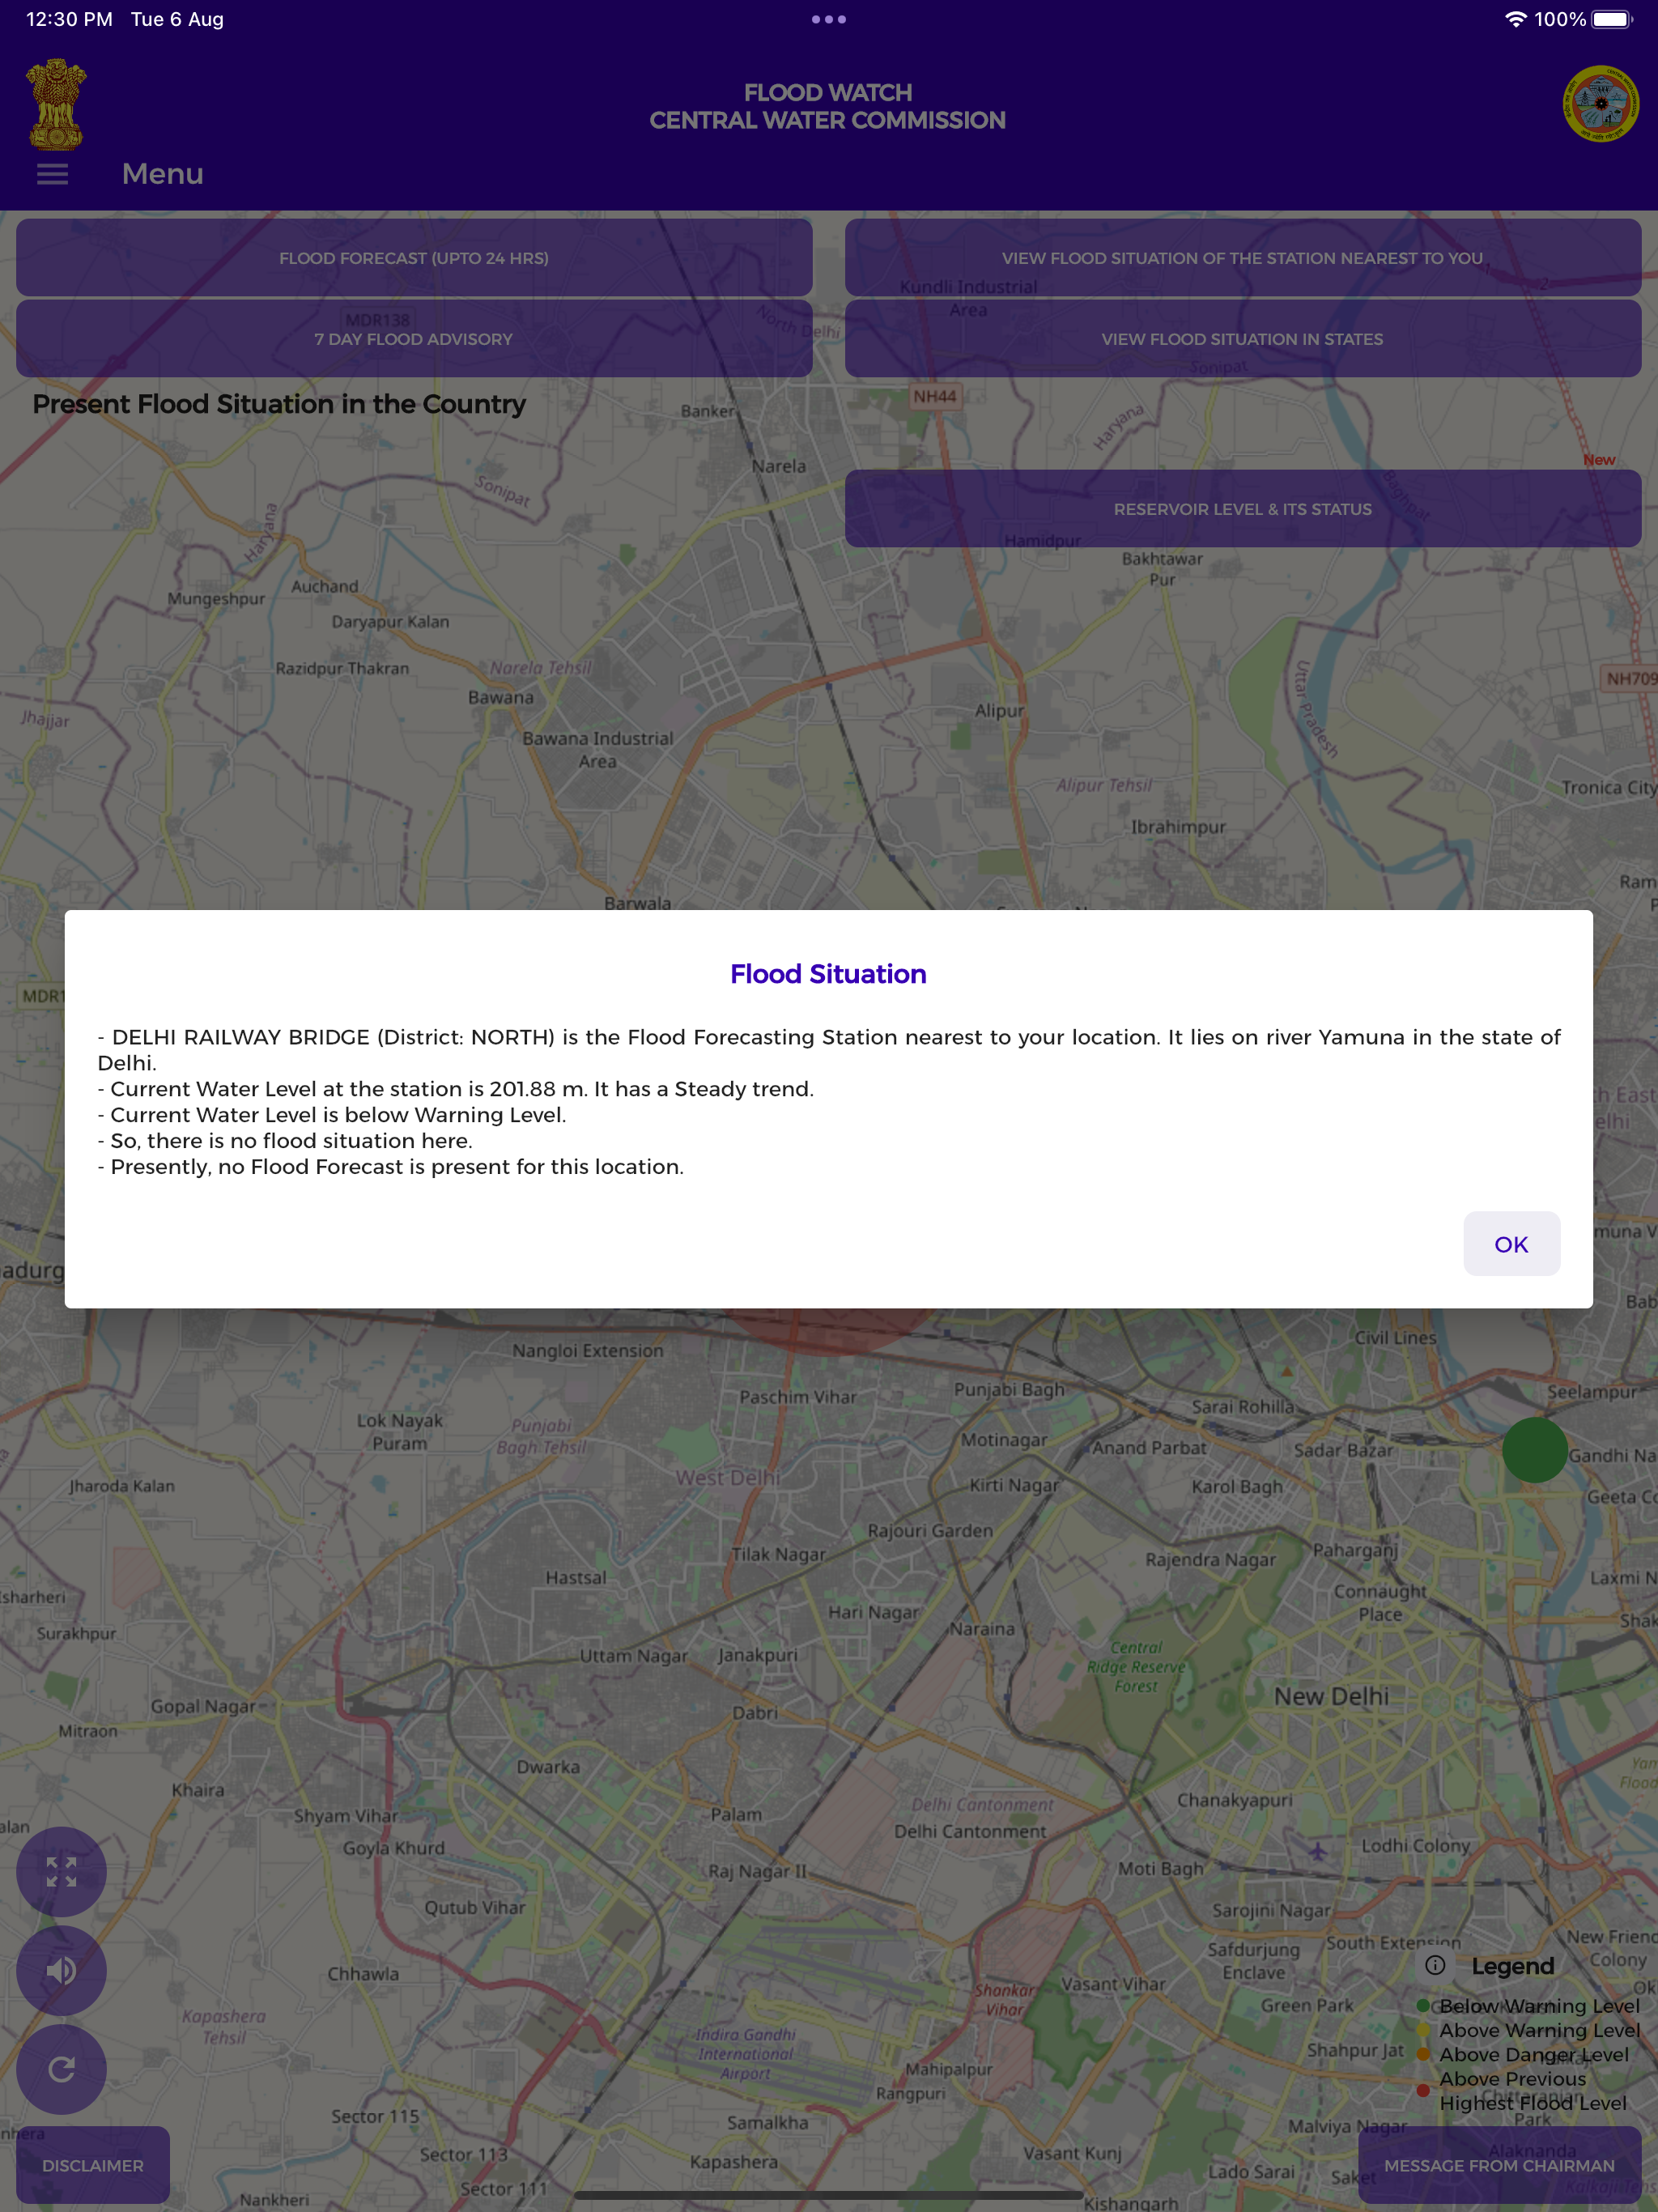
Task: Tap the Legend heading text
Action: (1512, 1966)
